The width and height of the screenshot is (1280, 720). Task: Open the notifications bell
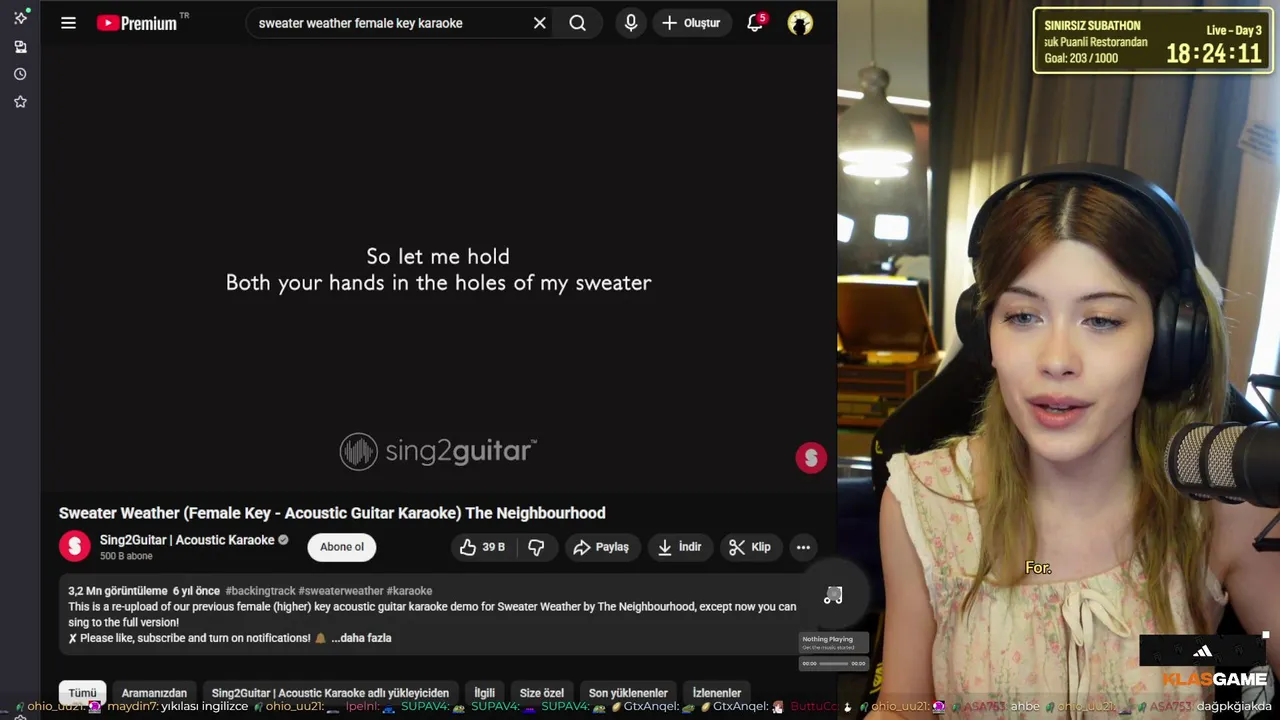pyautogui.click(x=755, y=23)
